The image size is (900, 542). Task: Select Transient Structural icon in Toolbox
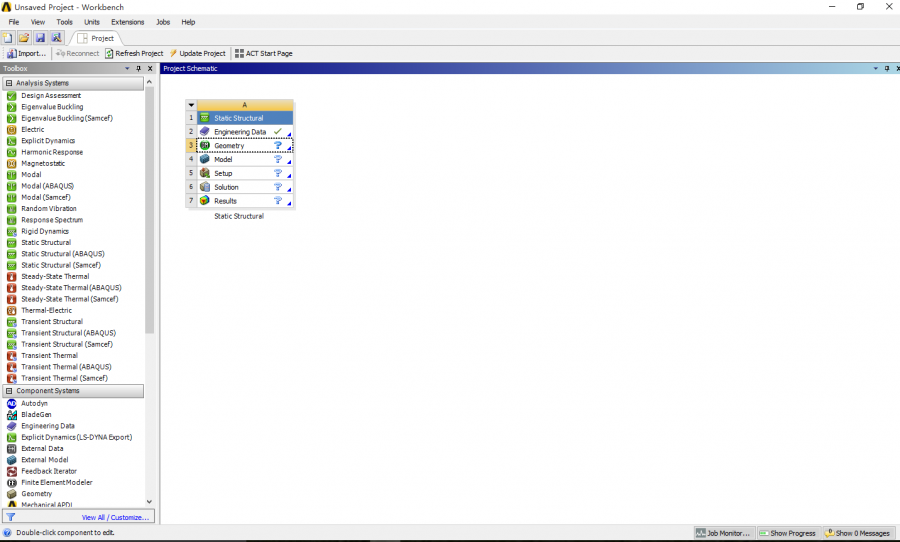click(x=11, y=322)
